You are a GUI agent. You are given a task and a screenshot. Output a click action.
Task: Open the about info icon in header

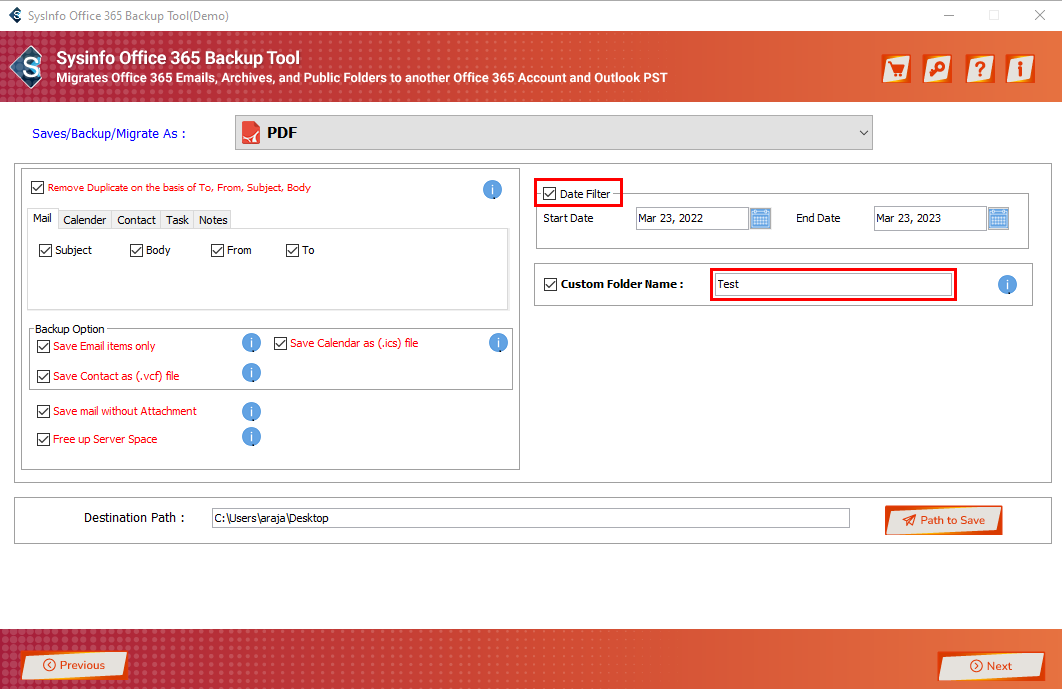[1019, 68]
